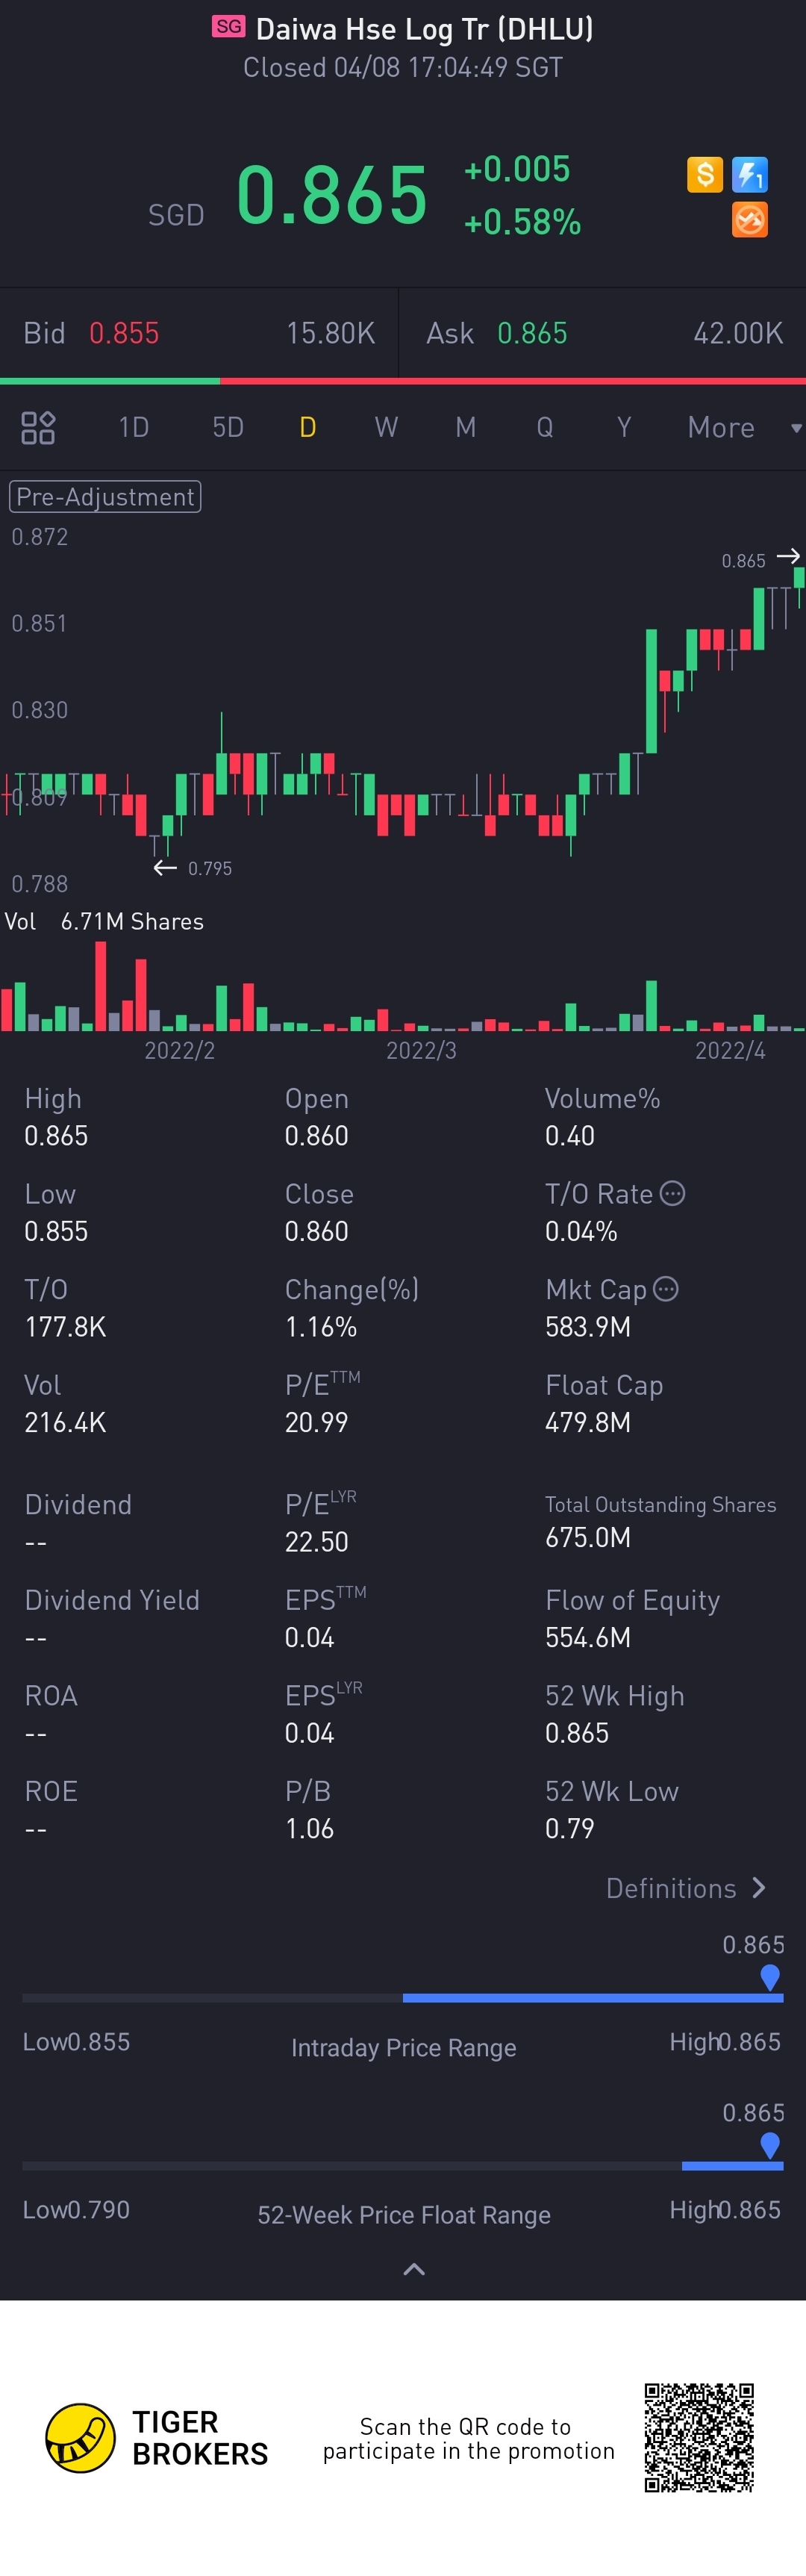Tap the Float Cap value 479.8M

pyautogui.click(x=588, y=1422)
